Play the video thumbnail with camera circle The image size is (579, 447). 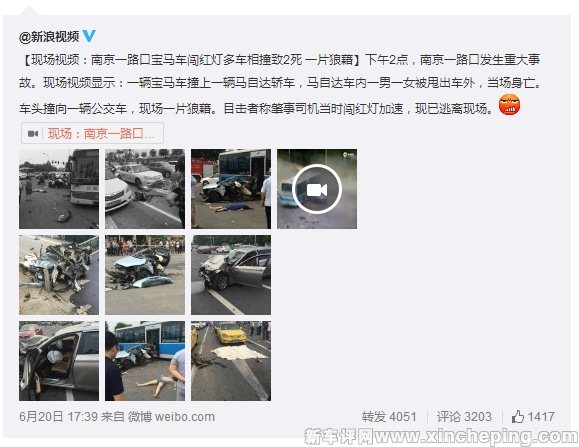317,189
